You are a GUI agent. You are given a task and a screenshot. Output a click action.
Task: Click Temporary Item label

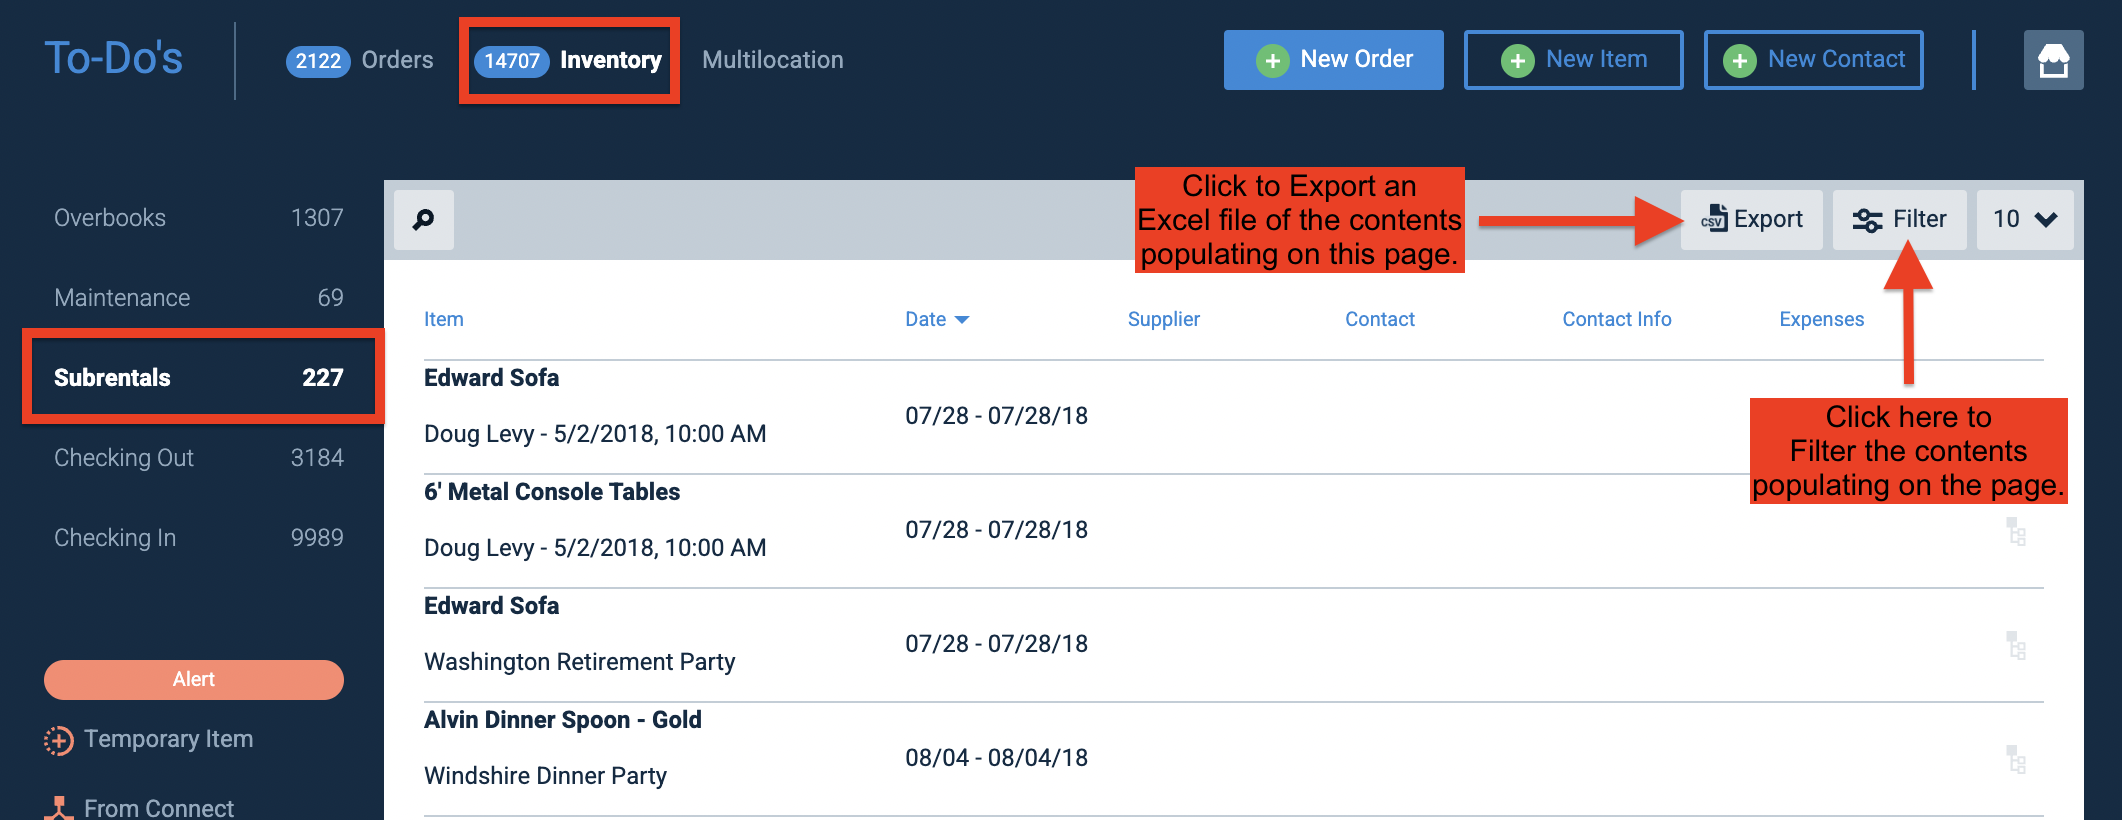(168, 739)
